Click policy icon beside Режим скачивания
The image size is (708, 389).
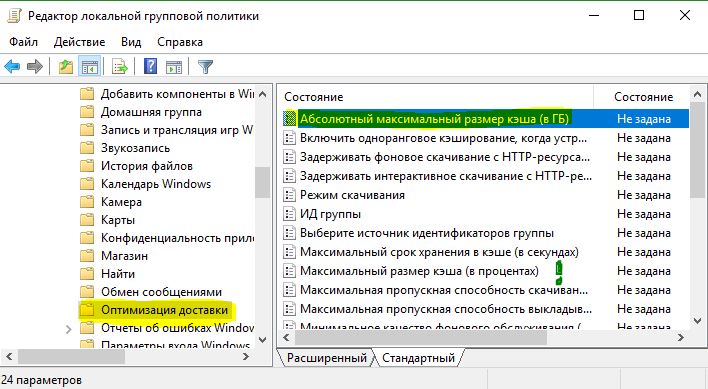pos(289,195)
